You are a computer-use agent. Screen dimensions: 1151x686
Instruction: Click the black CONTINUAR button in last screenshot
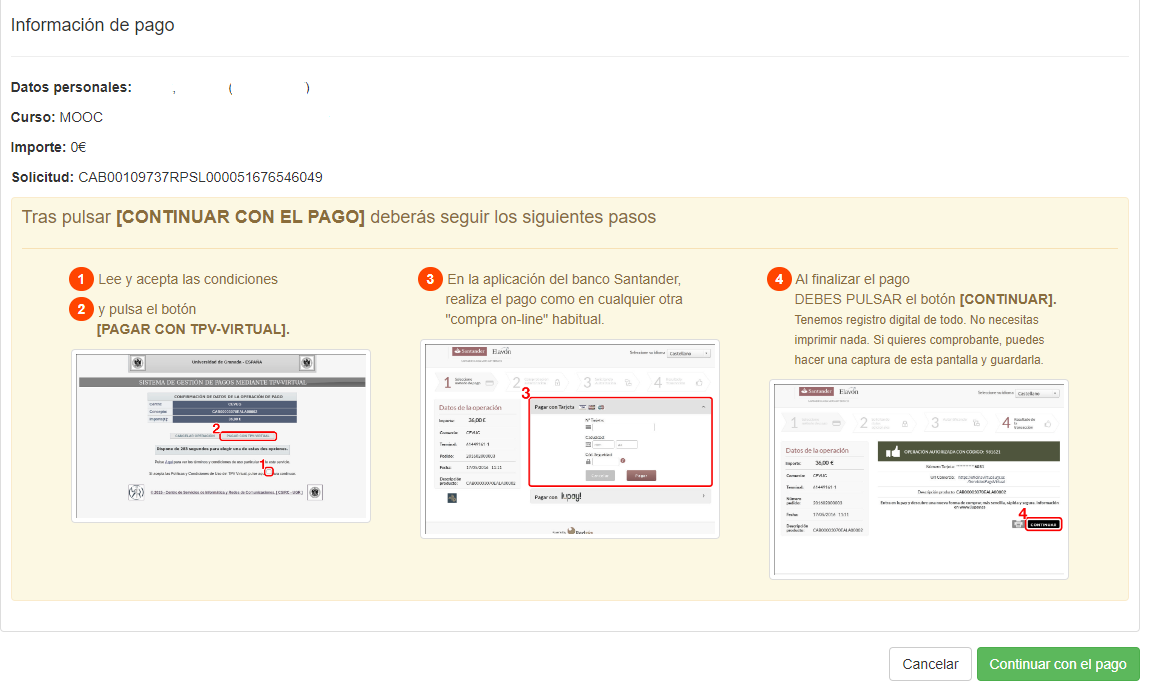1043,524
